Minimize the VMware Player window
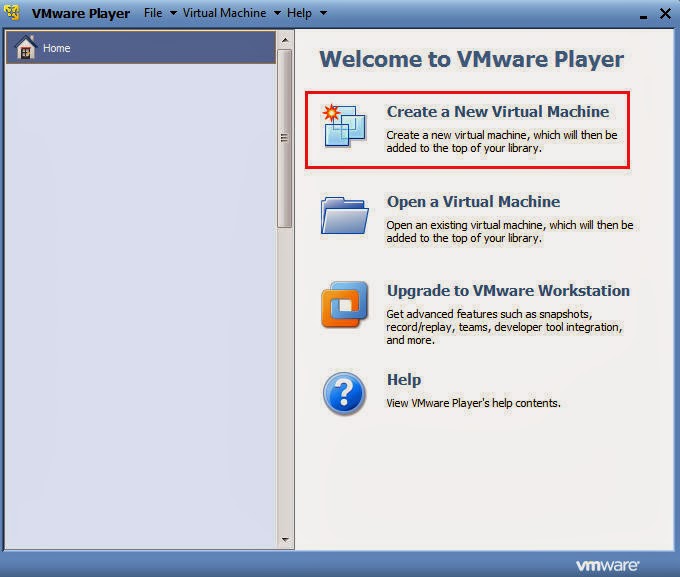Viewport: 680px width, 577px height. (x=644, y=16)
